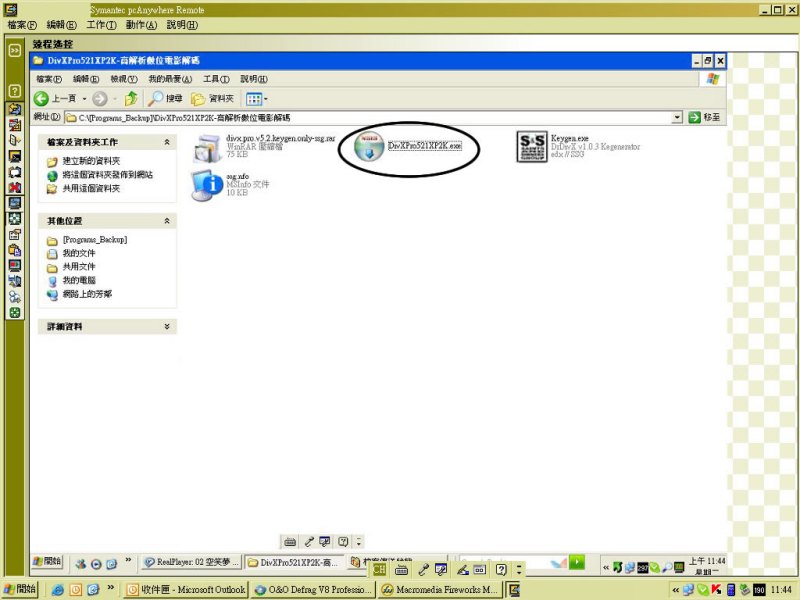Open 共用文件 in the side panel
This screenshot has height=600, width=800.
coord(79,267)
